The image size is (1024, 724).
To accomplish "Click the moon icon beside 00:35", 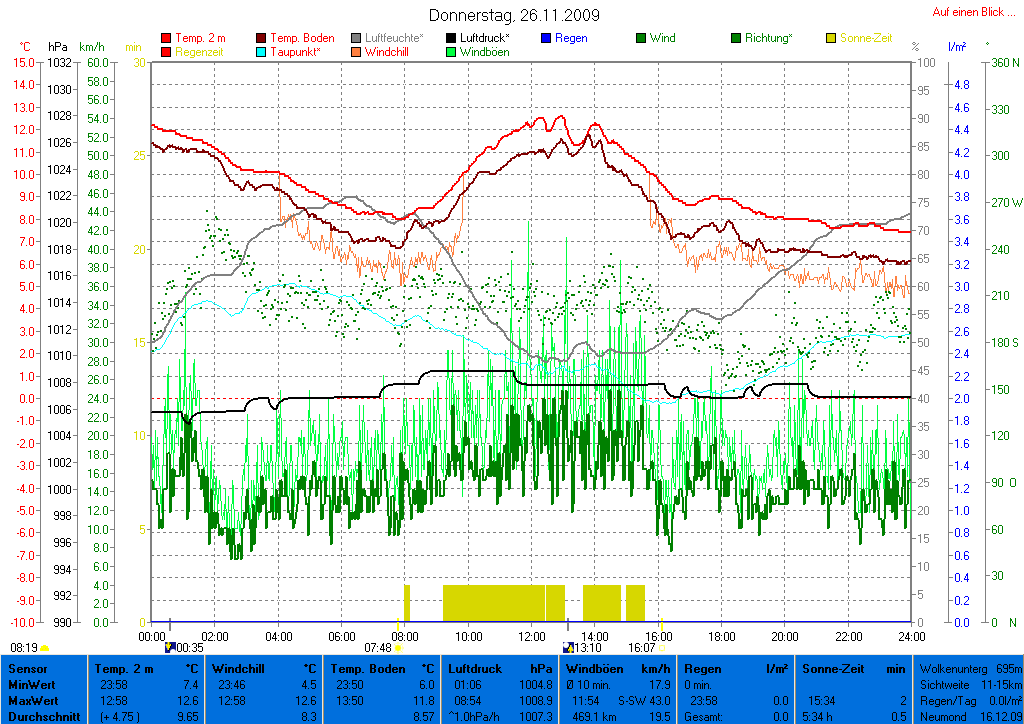I will (x=170, y=648).
